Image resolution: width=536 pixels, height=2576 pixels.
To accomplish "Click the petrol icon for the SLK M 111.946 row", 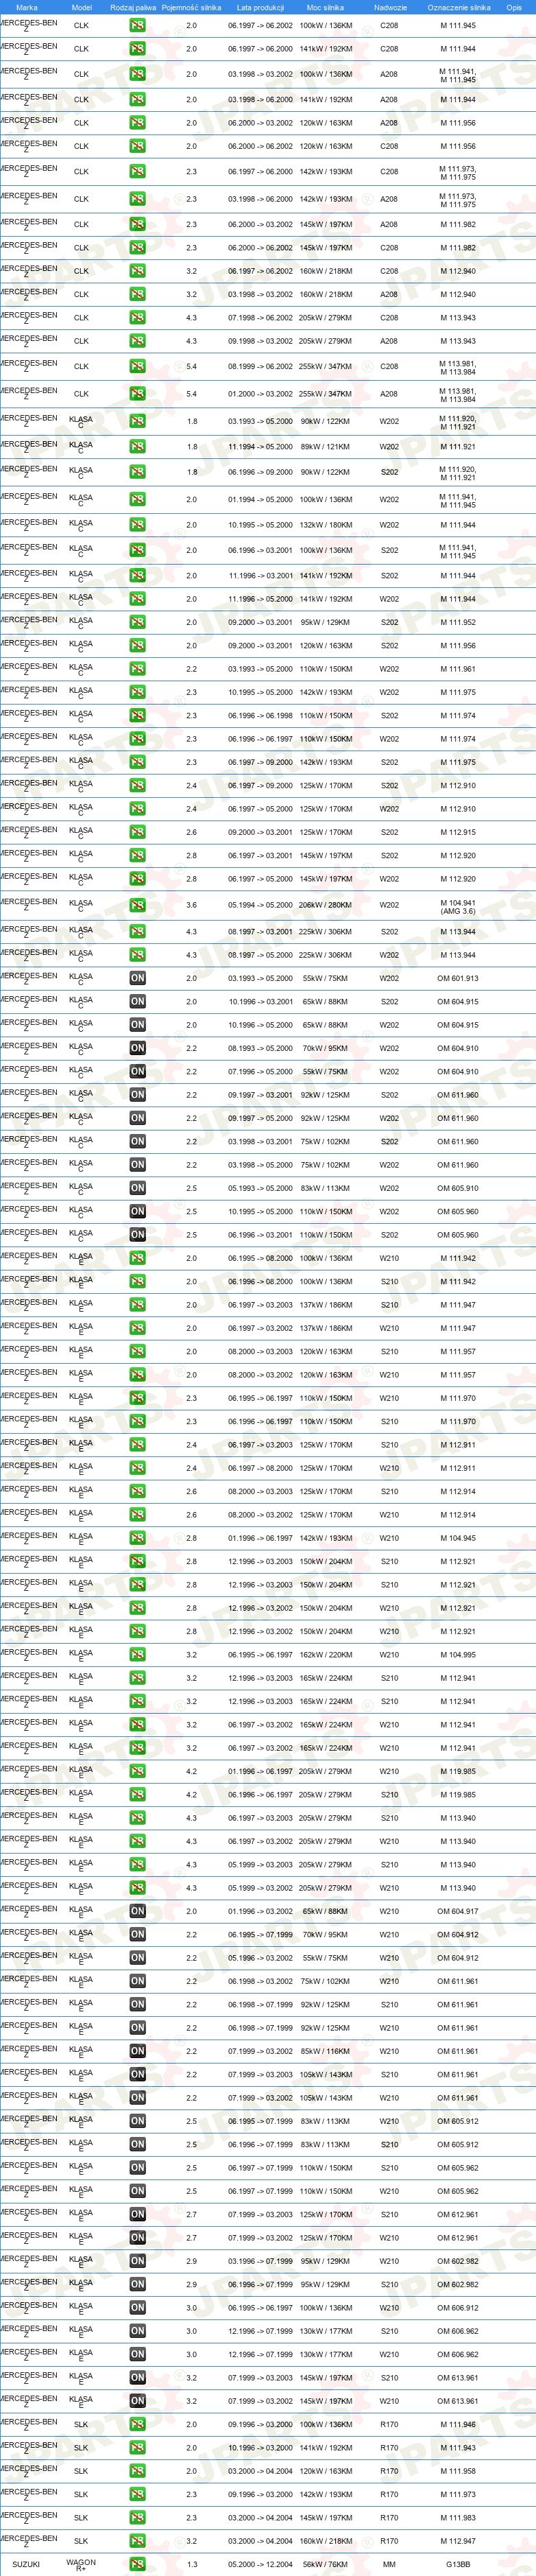I will (x=137, y=2424).
